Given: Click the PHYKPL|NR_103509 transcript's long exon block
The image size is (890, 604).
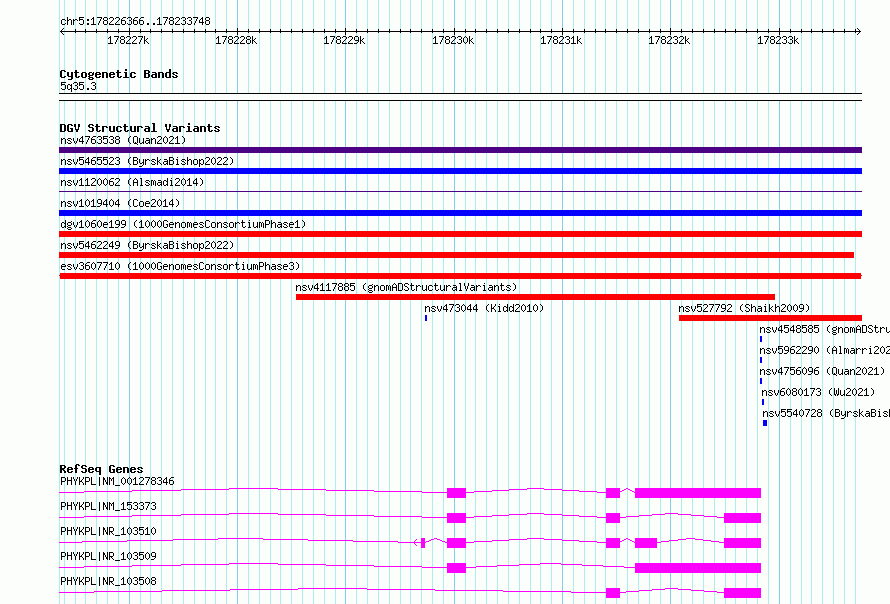Looking at the screenshot, I should (x=698, y=568).
